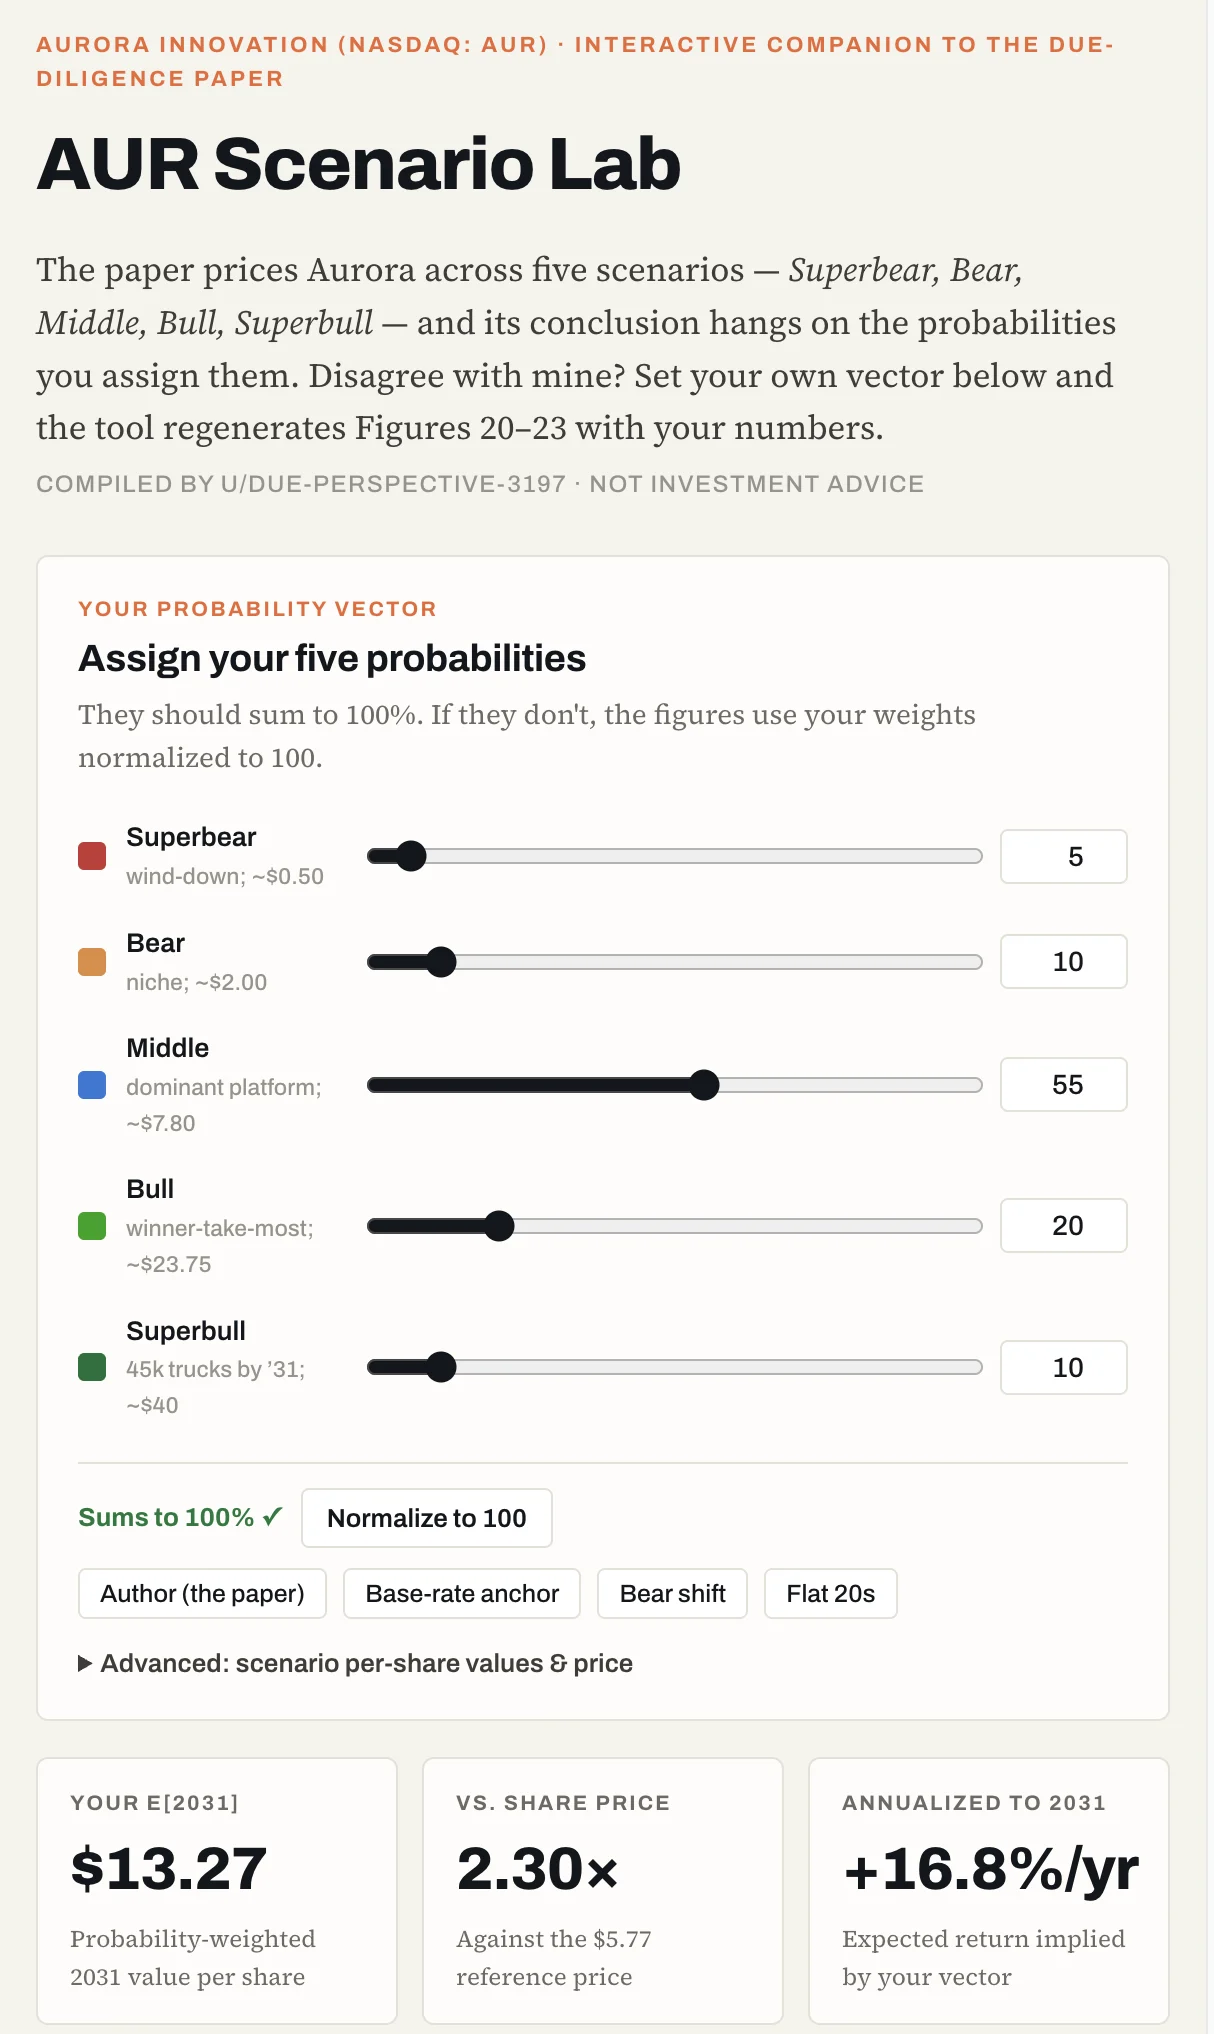Click the red Superbear color swatch
1214x2034 pixels.
[92, 856]
